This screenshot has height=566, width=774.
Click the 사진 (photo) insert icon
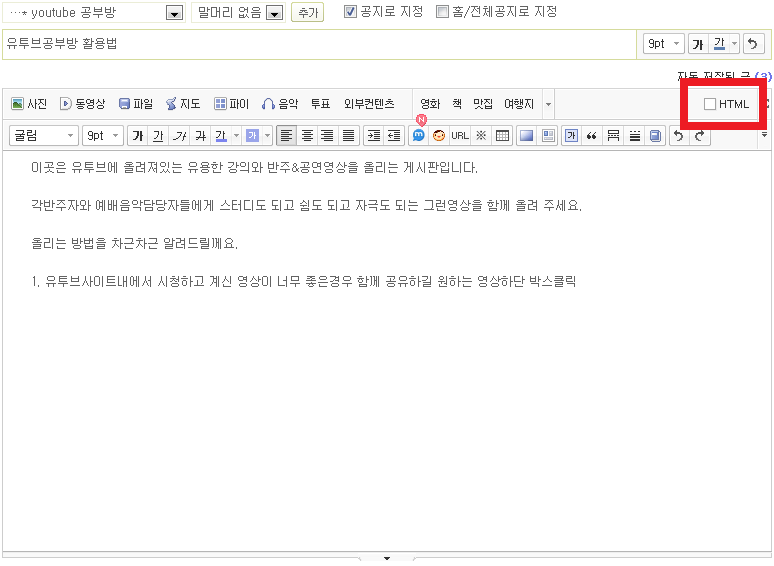(x=29, y=104)
